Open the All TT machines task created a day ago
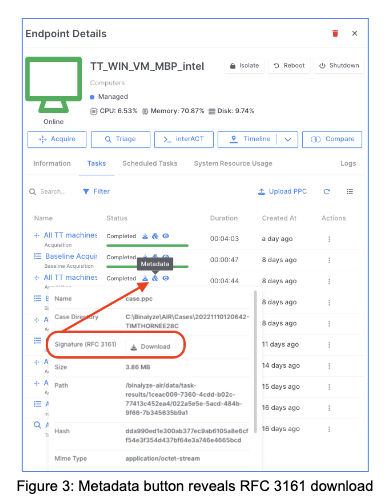The height and width of the screenshot is (501, 392). [x=70, y=235]
